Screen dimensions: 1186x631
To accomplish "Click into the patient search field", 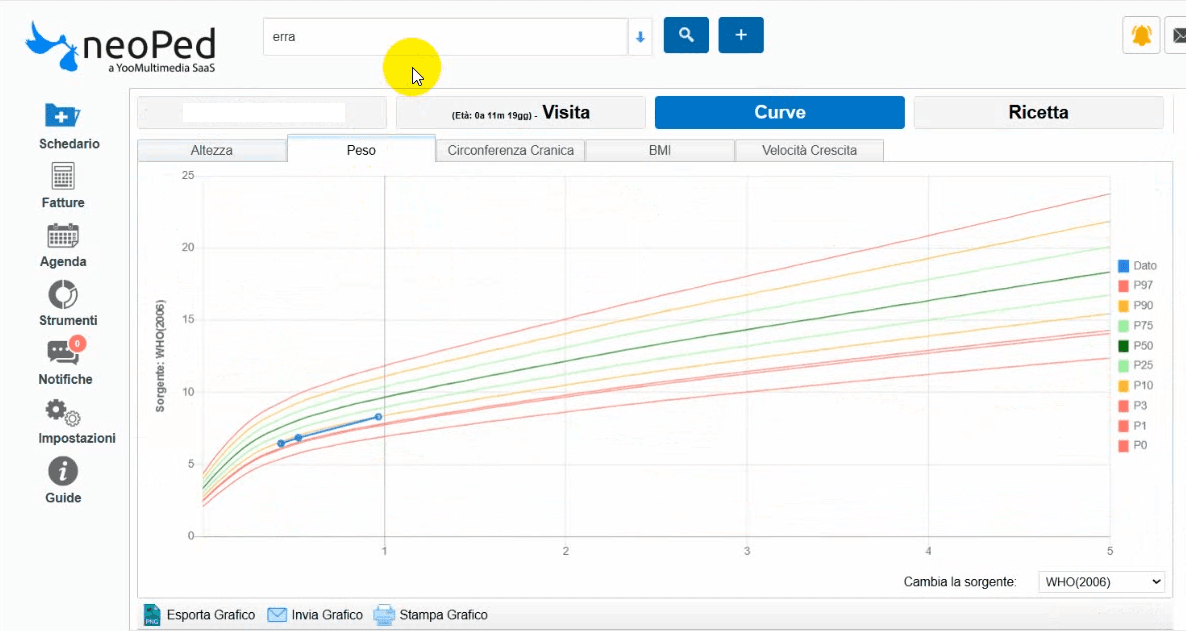I will pyautogui.click(x=444, y=37).
